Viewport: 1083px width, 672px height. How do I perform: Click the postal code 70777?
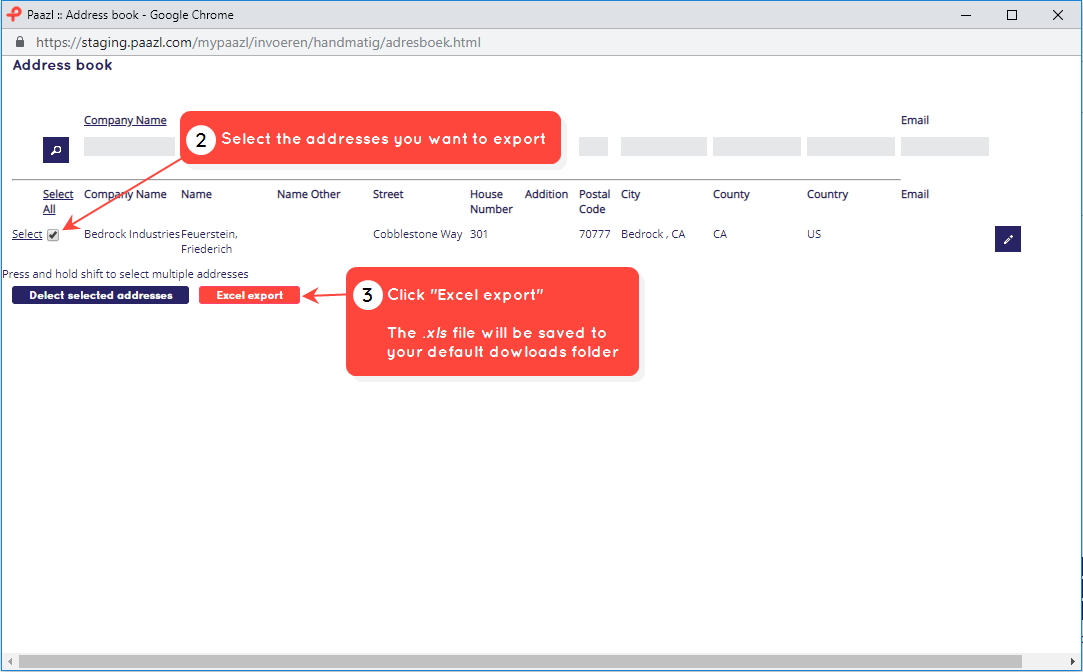[x=595, y=234]
